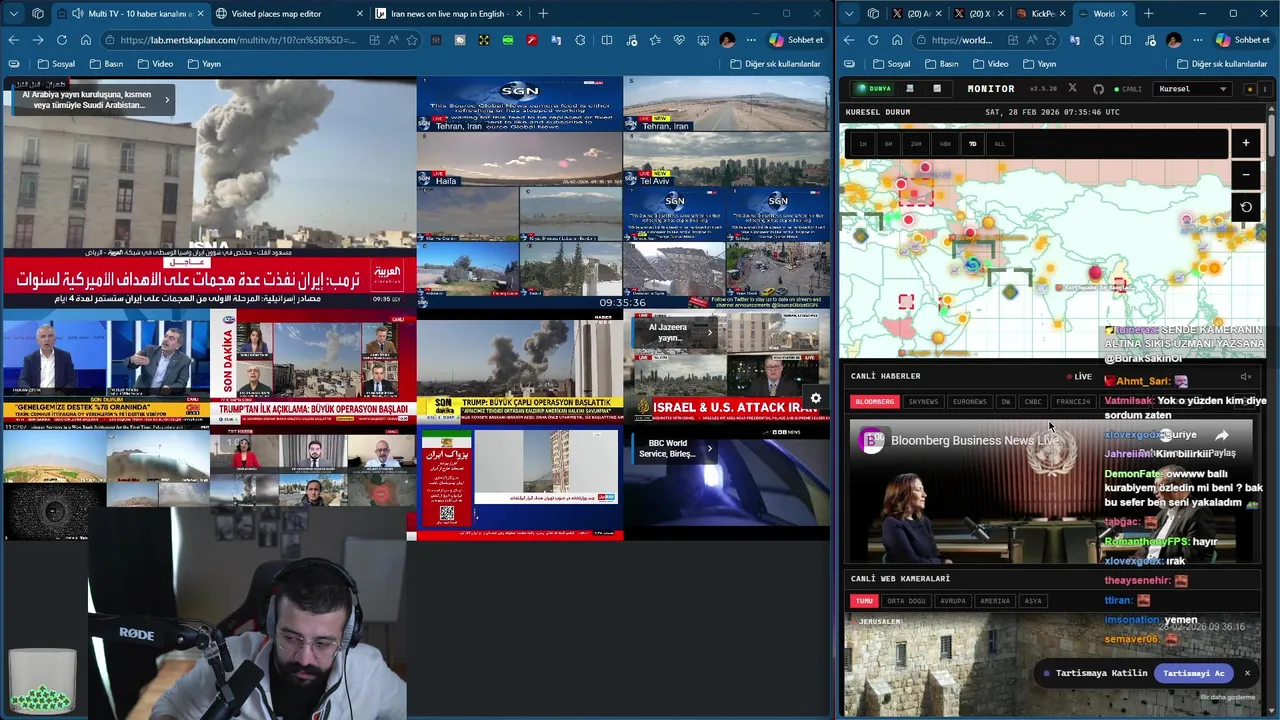Favorite the Multi TV page with star icon
The width and height of the screenshot is (1280, 720).
pyautogui.click(x=410, y=40)
